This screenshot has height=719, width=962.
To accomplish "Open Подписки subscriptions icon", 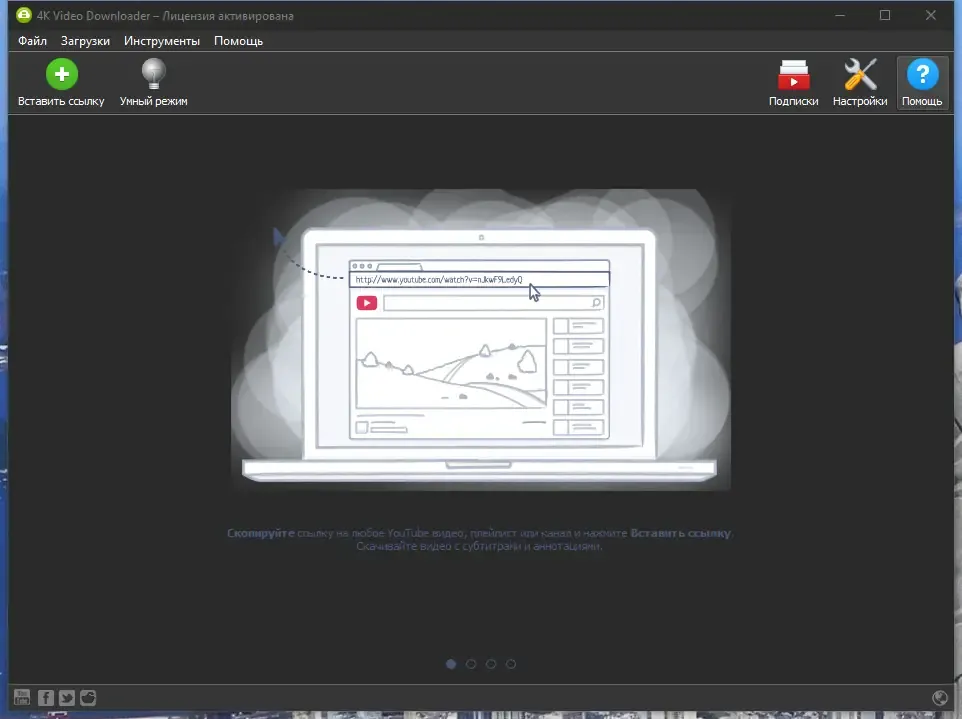I will (793, 75).
